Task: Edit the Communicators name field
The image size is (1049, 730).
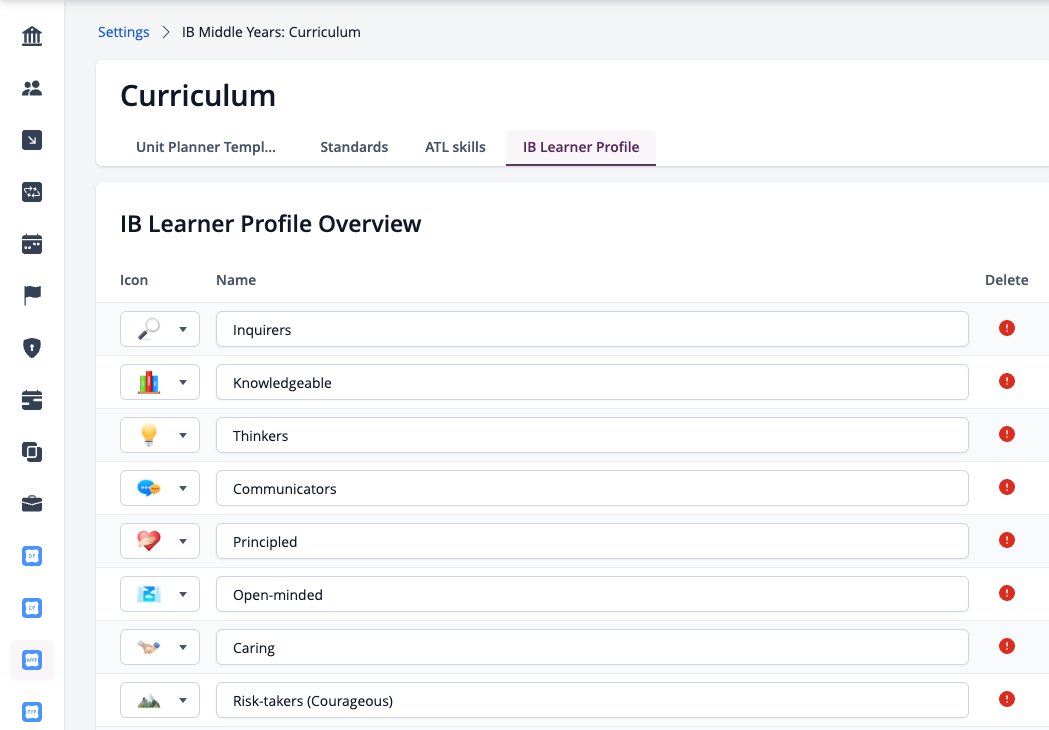Action: tap(592, 488)
